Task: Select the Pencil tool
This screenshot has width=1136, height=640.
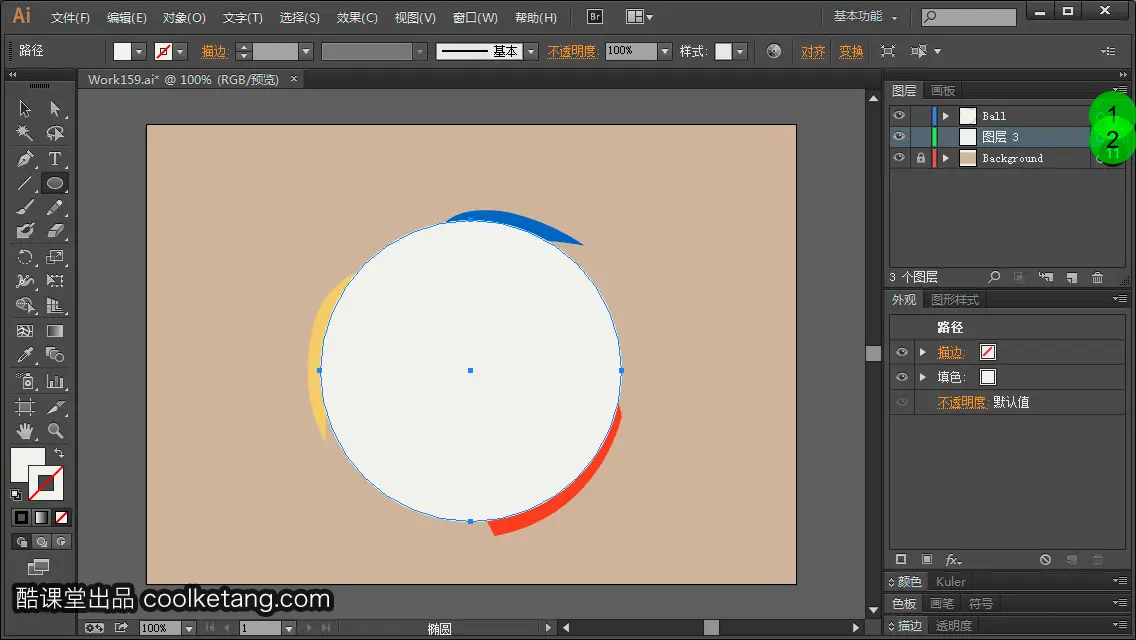Action: pyautogui.click(x=55, y=208)
